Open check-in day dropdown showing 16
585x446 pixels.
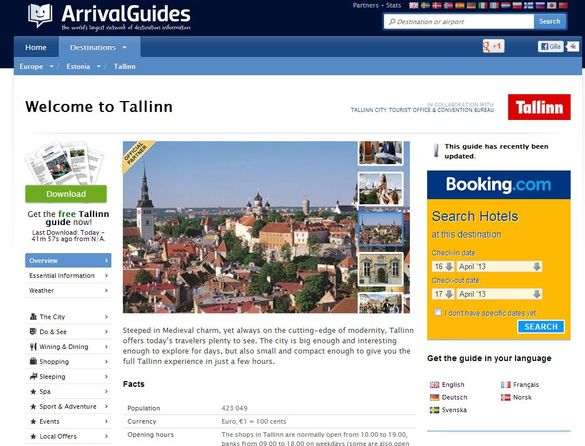click(x=443, y=266)
